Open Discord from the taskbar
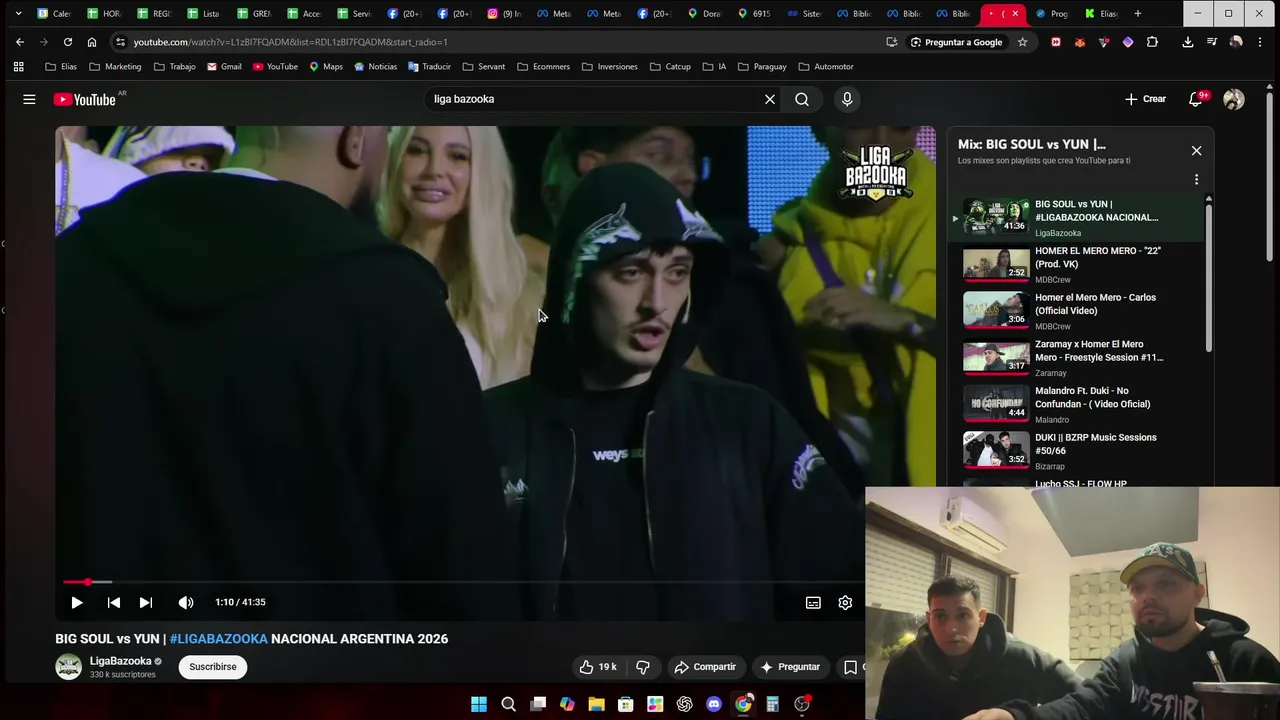 click(x=714, y=704)
